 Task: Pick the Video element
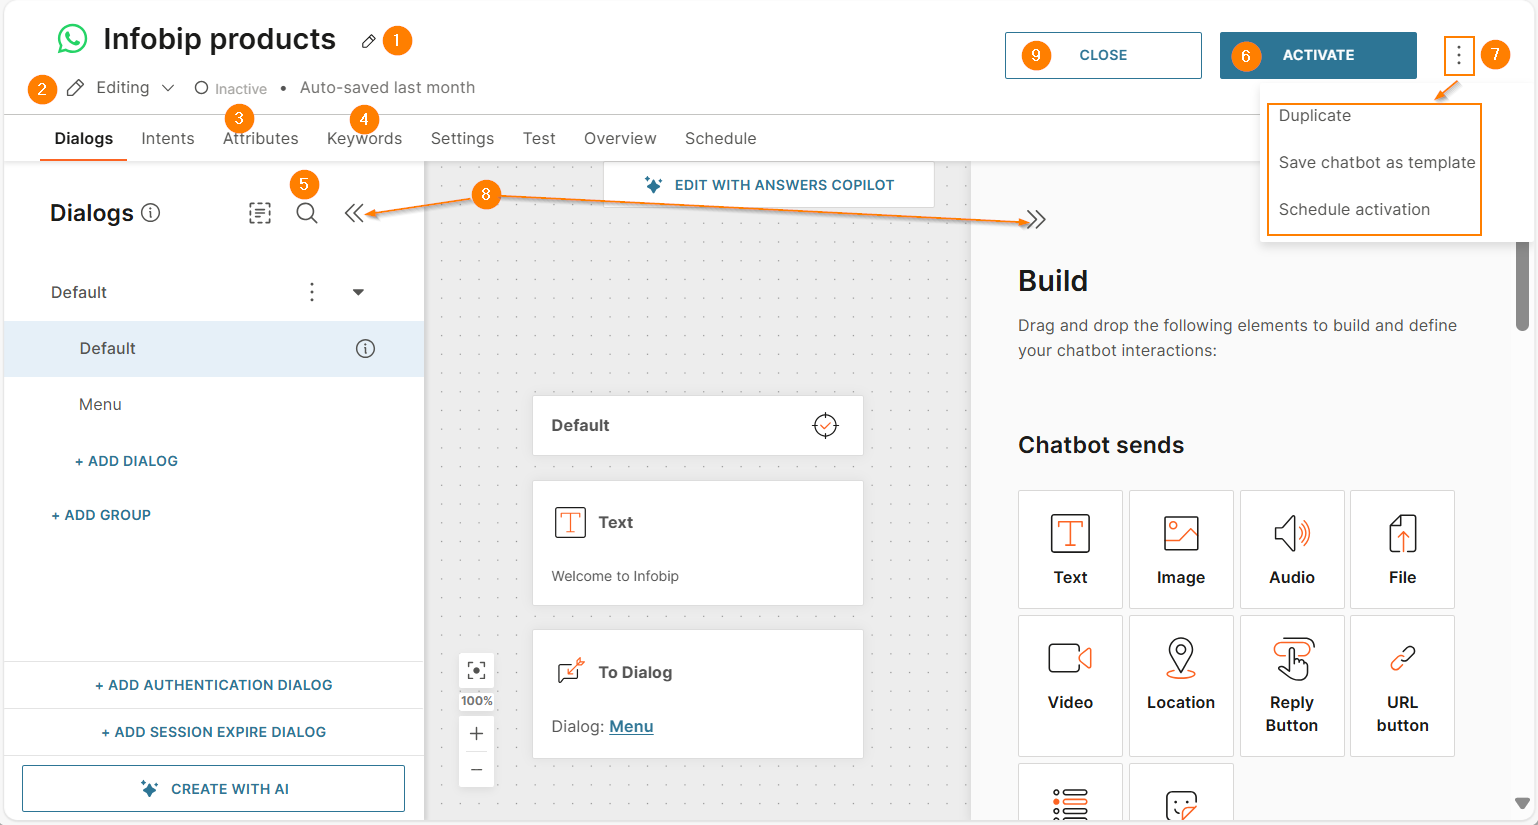pos(1070,686)
